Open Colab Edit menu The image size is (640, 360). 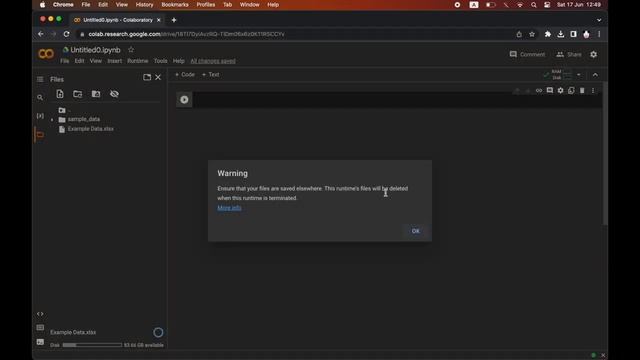(79, 61)
